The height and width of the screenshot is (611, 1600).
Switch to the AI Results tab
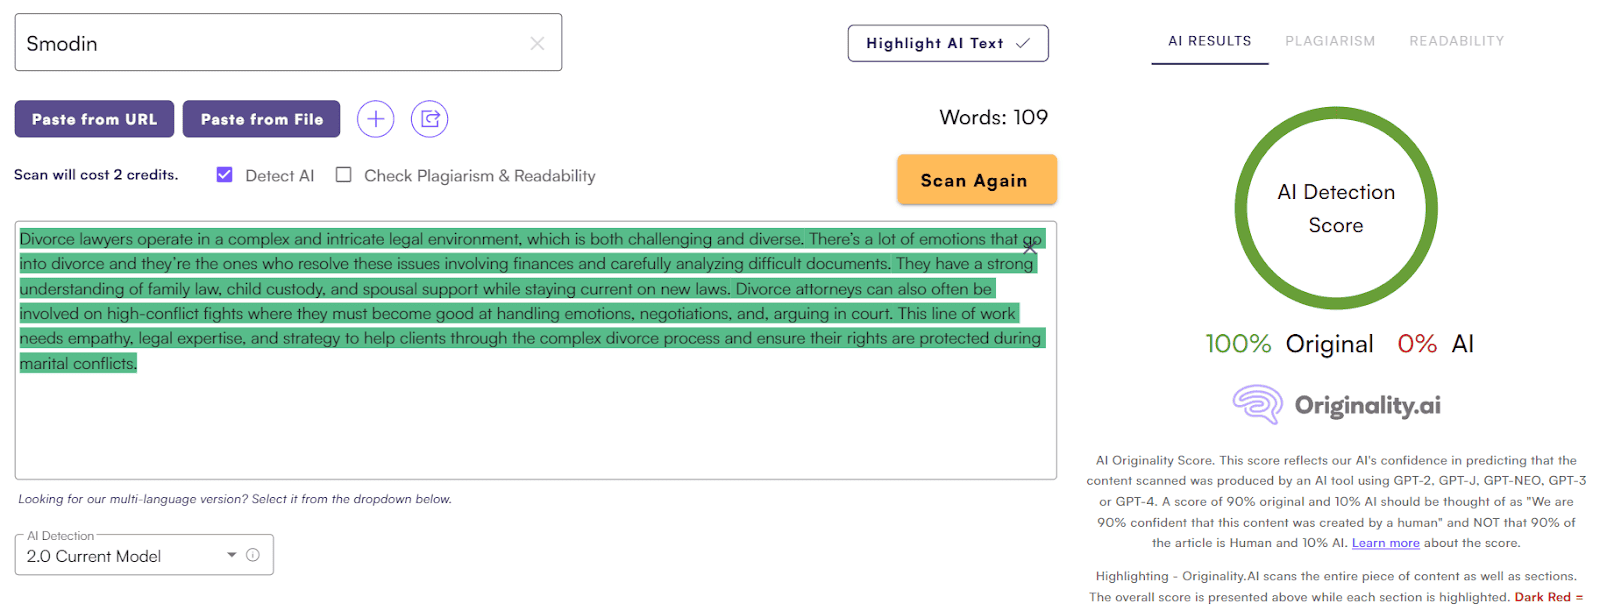1209,41
